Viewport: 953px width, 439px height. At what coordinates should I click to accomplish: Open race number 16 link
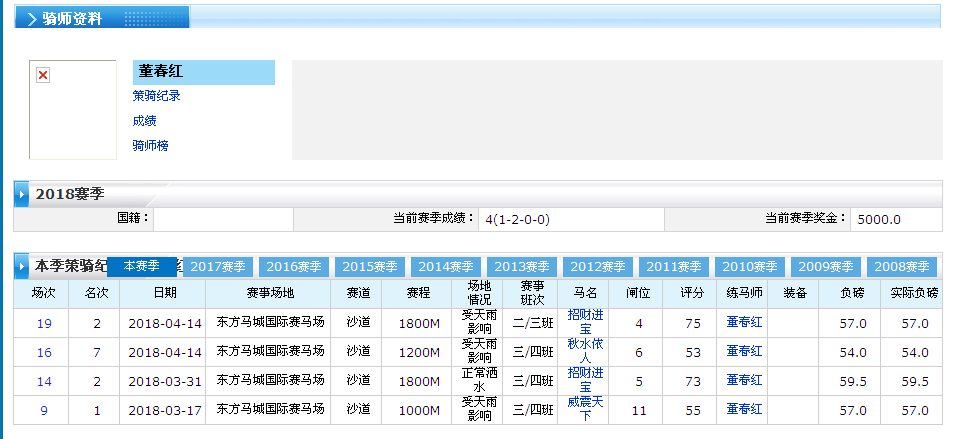tap(44, 352)
